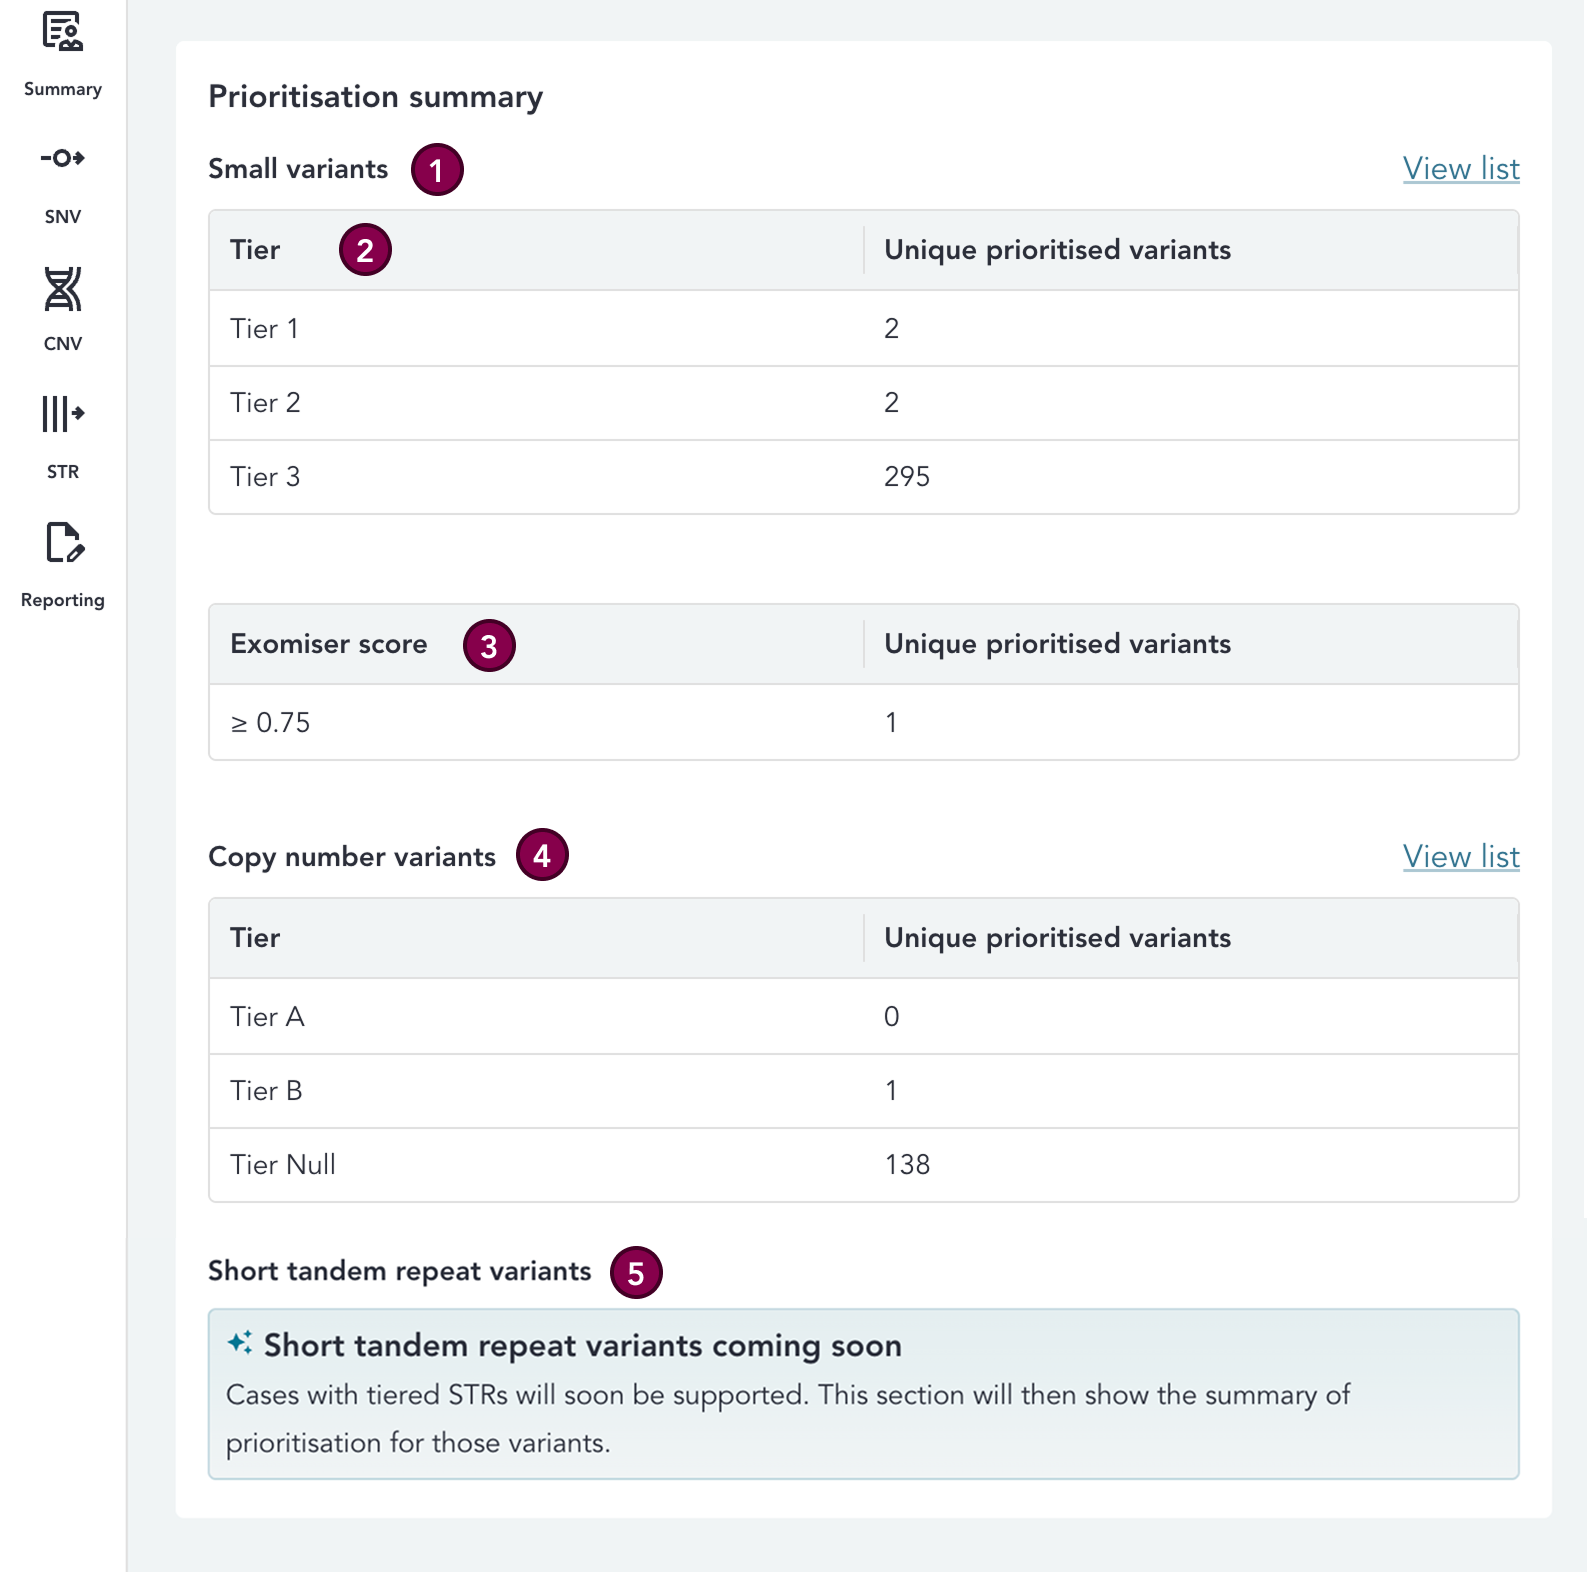The image size is (1587, 1572).
Task: Click the Reporting label in sidebar
Action: click(x=63, y=600)
